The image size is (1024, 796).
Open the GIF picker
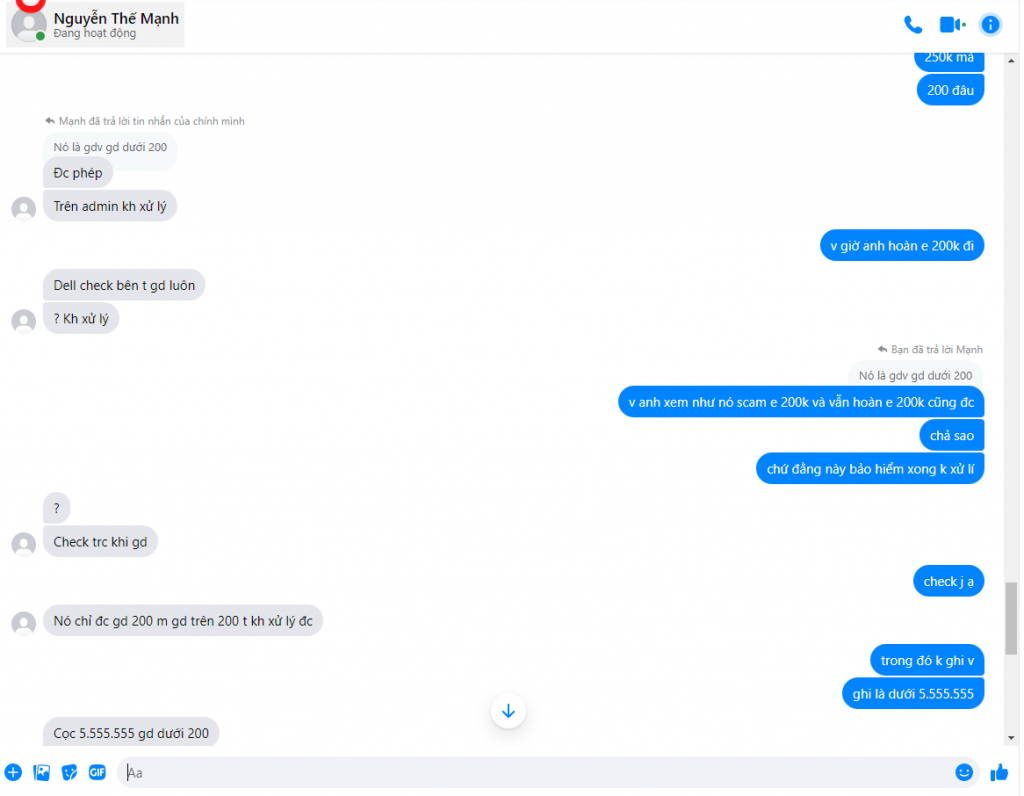coord(97,772)
